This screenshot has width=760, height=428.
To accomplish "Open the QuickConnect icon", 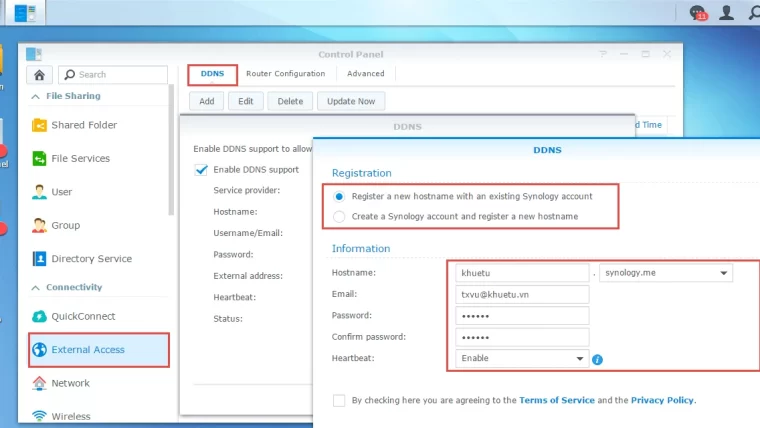I will 39,317.
